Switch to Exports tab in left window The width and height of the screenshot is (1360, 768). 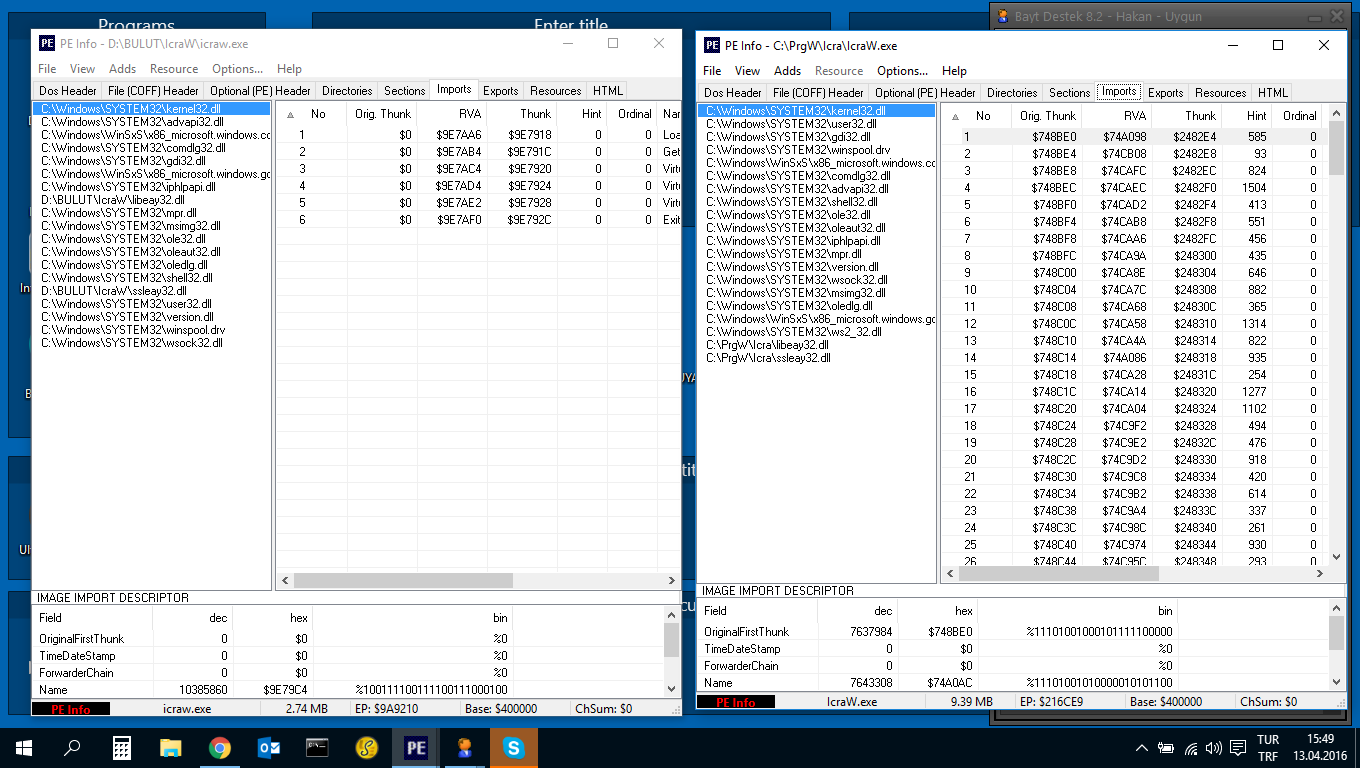(x=501, y=91)
